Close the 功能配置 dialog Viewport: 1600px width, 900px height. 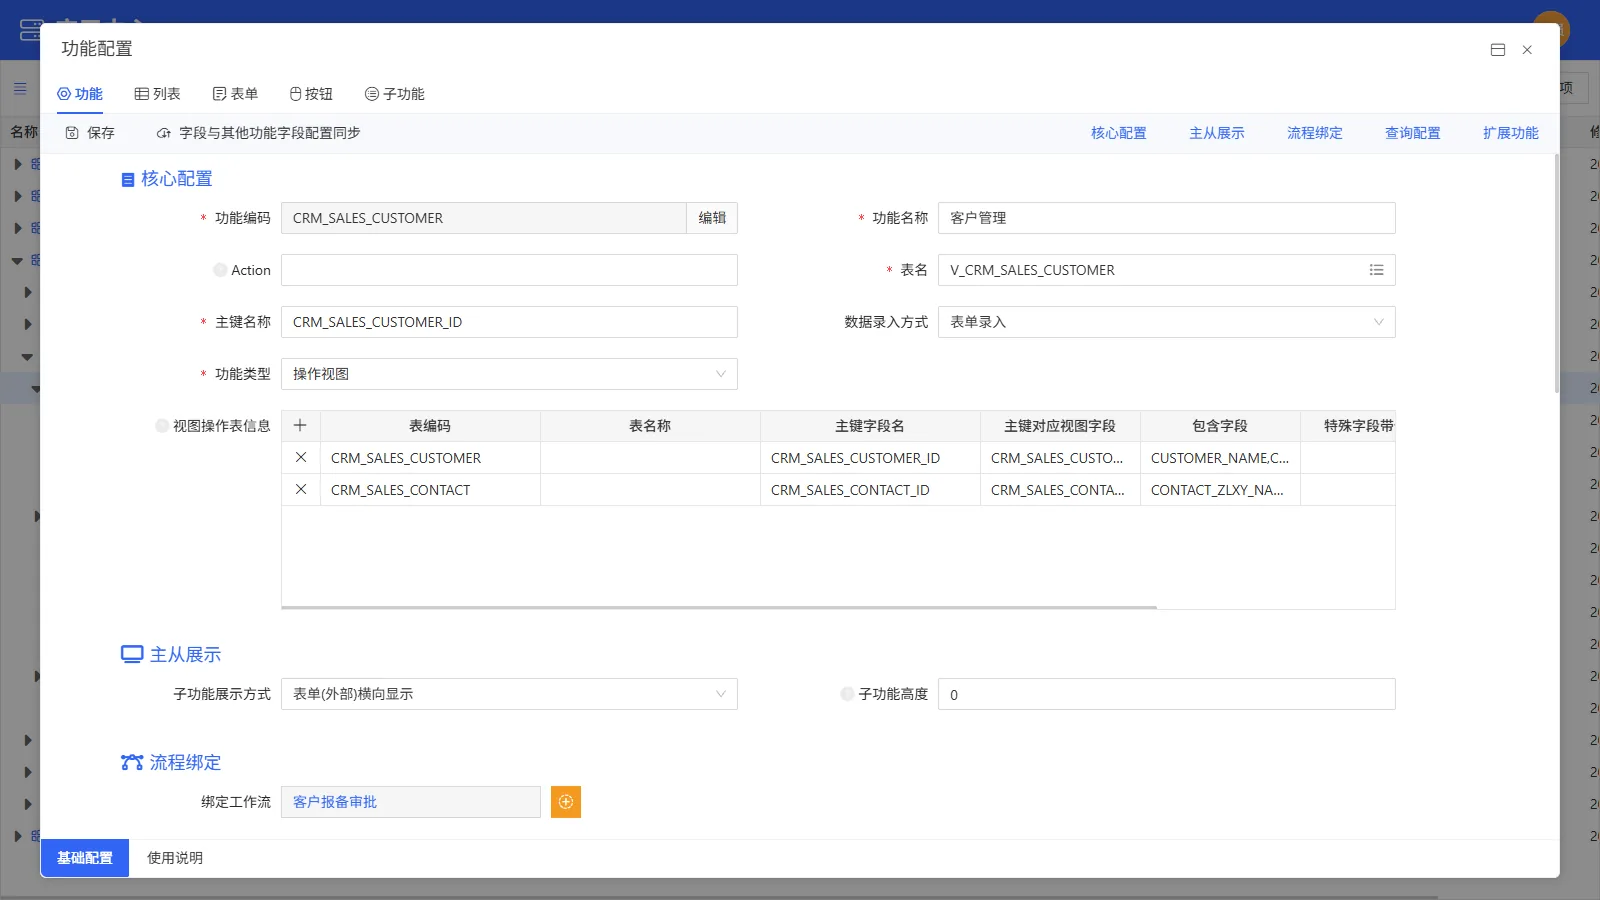(1527, 50)
